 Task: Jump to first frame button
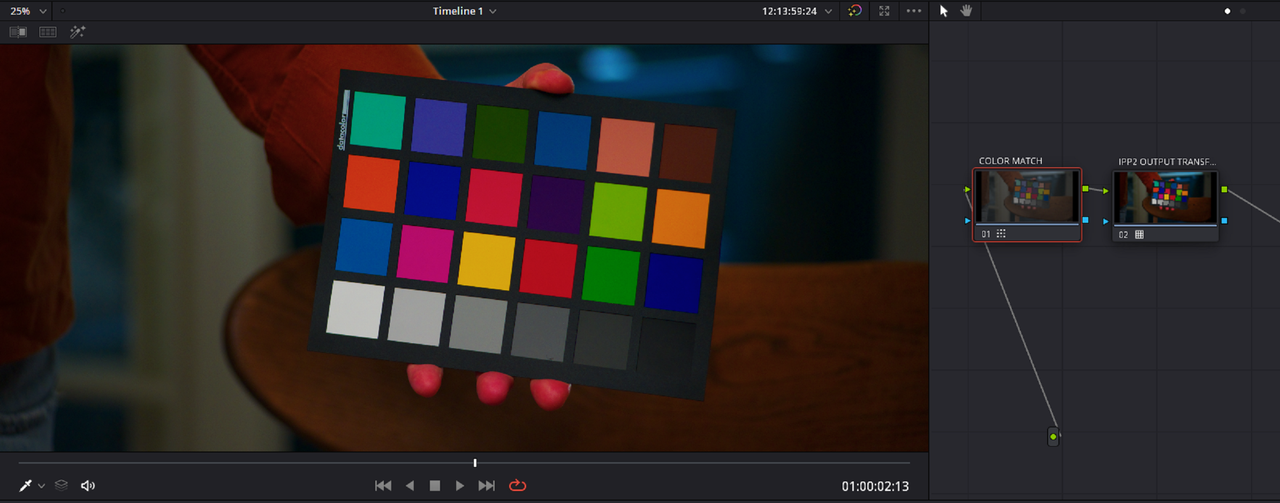pyautogui.click(x=383, y=485)
